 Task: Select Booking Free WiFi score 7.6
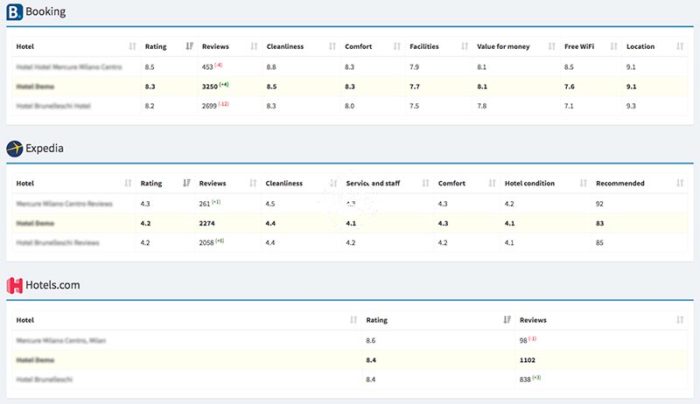(569, 87)
